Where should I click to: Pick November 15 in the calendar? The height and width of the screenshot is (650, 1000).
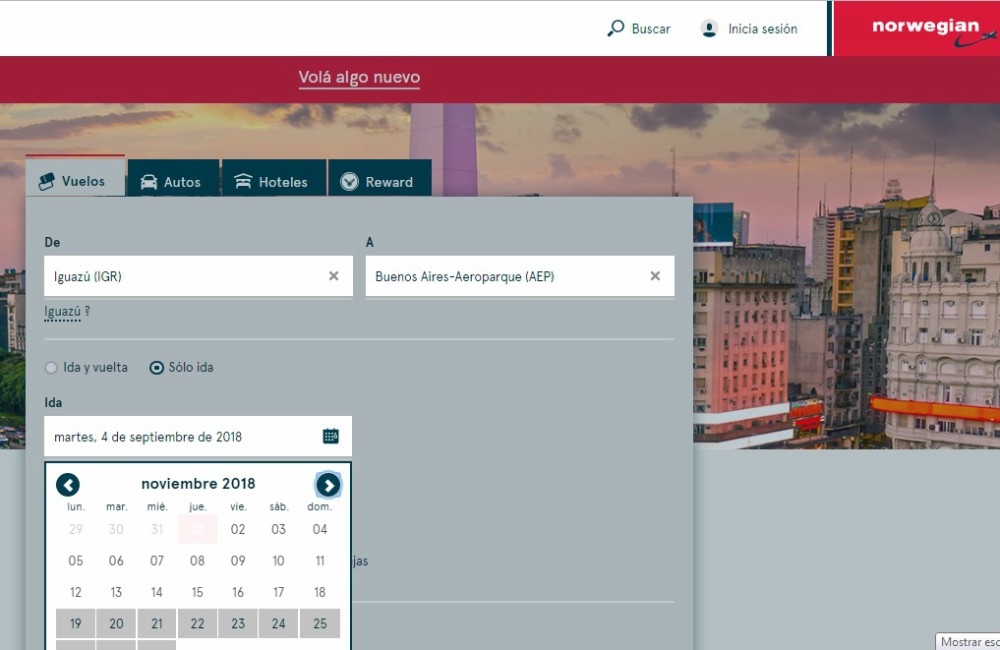click(x=197, y=592)
